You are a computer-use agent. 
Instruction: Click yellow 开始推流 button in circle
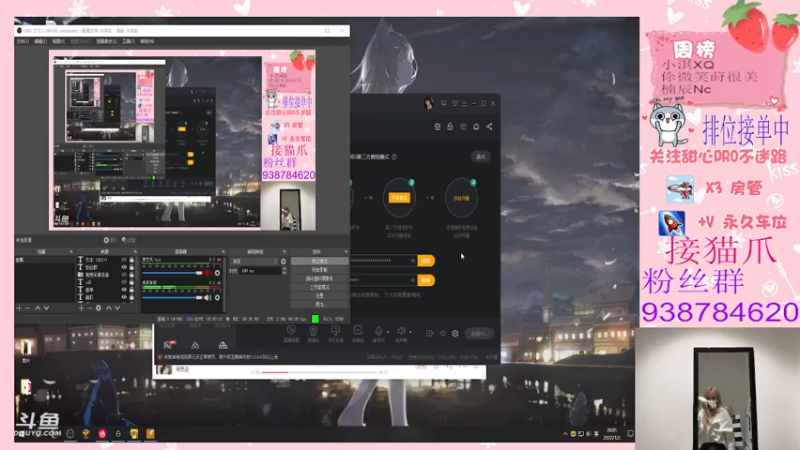(399, 197)
